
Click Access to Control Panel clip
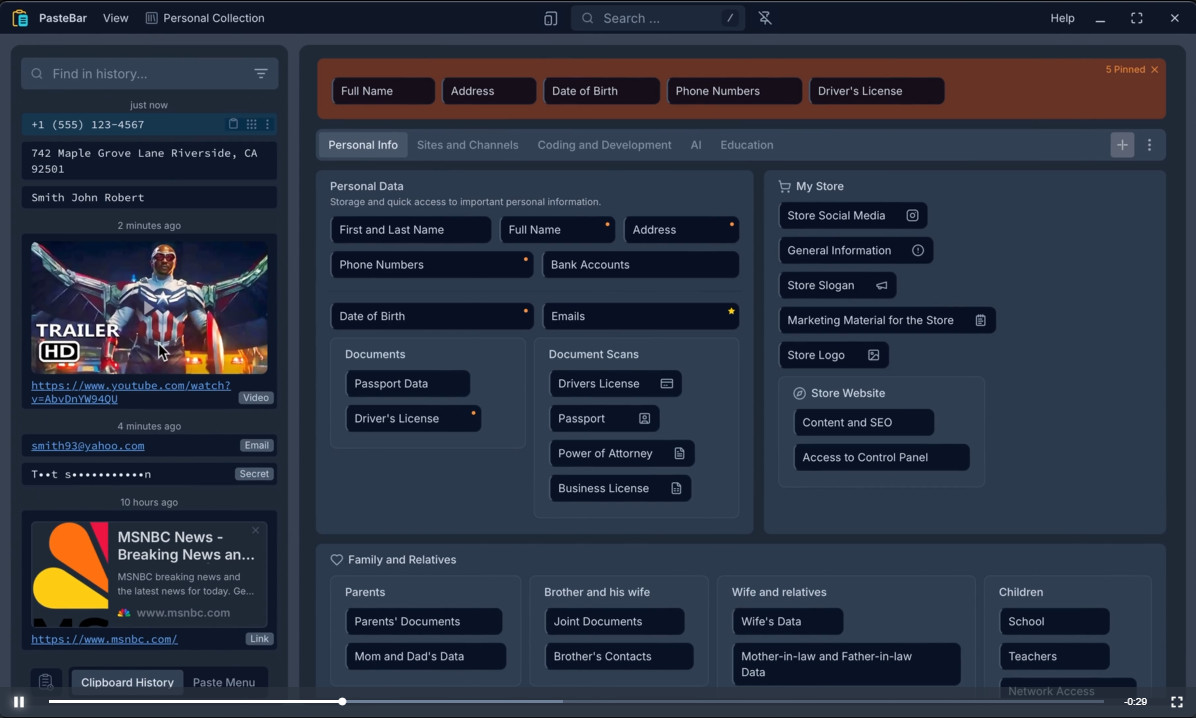[x=882, y=458]
